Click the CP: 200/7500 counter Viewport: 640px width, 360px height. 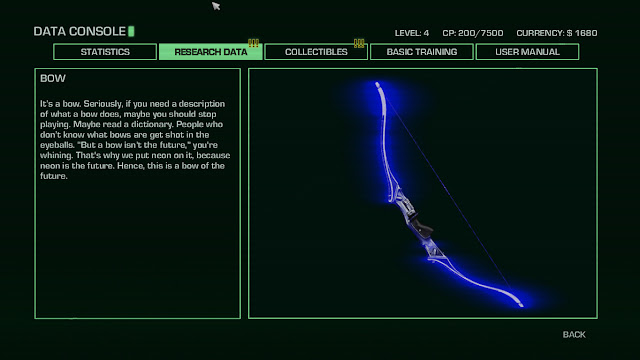473,33
